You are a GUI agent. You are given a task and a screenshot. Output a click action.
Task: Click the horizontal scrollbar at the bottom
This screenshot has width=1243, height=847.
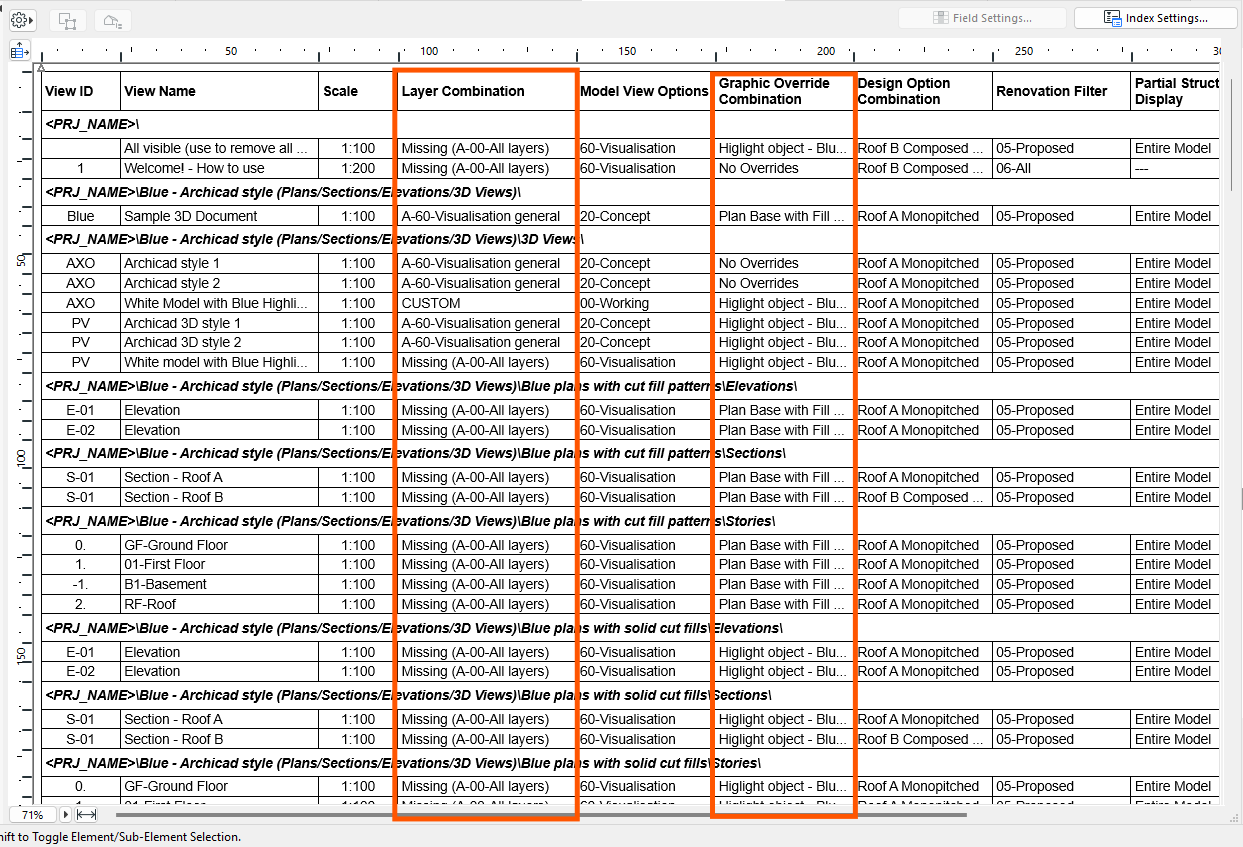click(x=542, y=815)
